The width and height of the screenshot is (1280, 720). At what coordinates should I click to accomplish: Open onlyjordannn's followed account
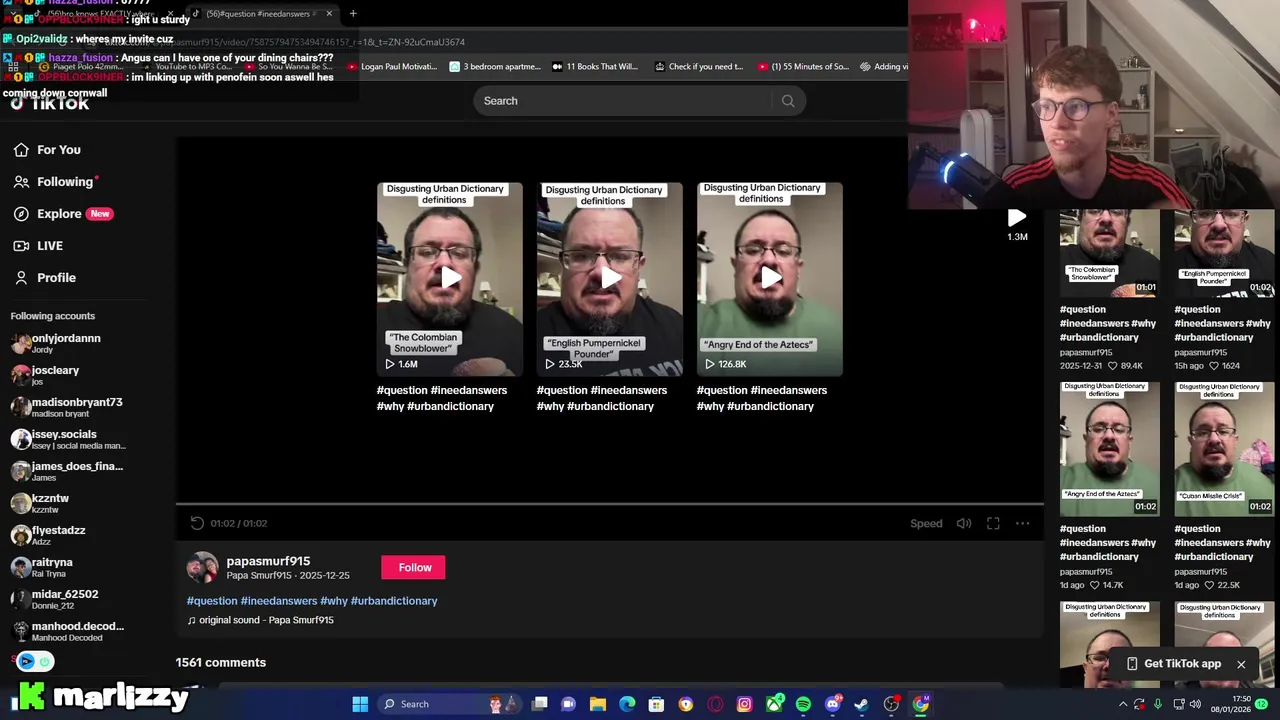pyautogui.click(x=66, y=343)
